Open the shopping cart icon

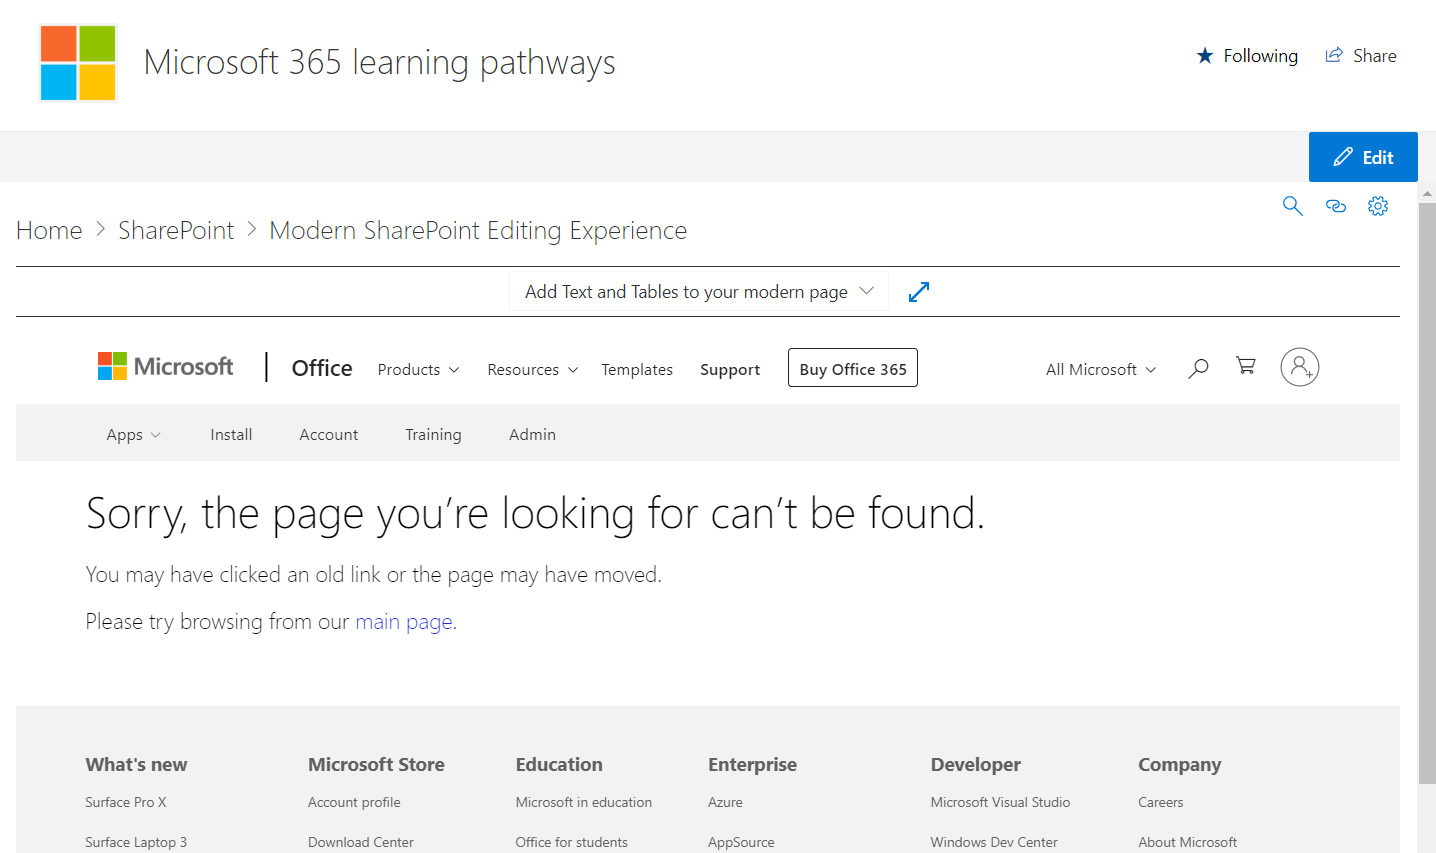point(1245,366)
